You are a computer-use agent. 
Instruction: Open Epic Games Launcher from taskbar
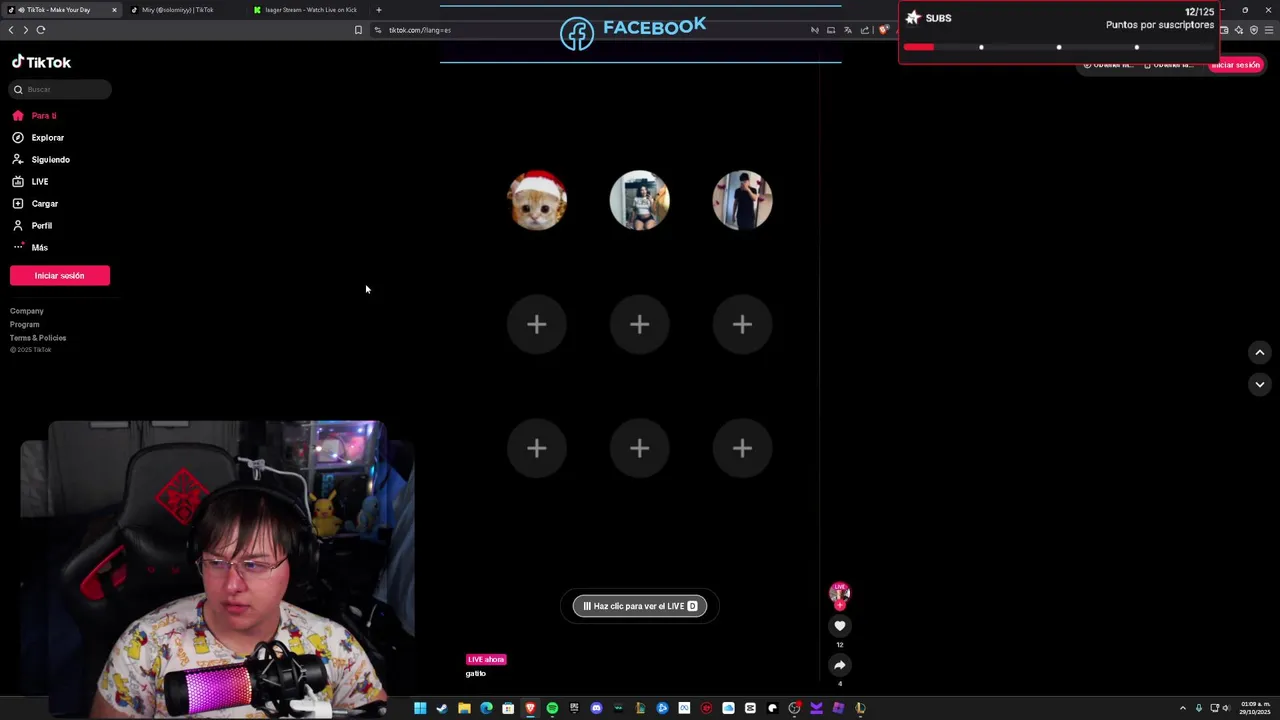coord(575,708)
